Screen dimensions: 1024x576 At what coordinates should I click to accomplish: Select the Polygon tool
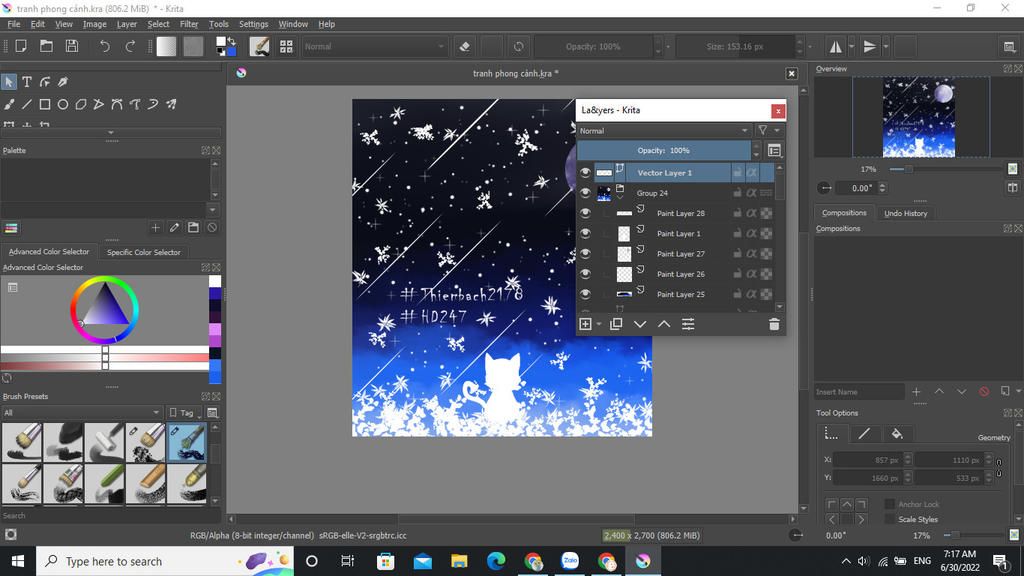[x=81, y=104]
